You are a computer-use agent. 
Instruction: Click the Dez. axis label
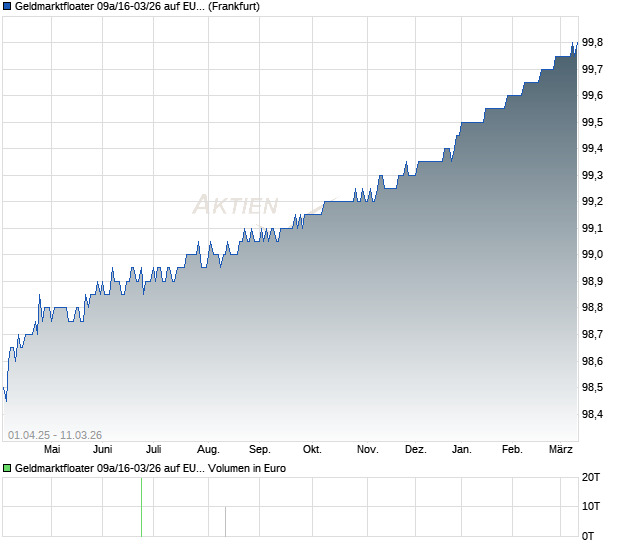(416, 449)
